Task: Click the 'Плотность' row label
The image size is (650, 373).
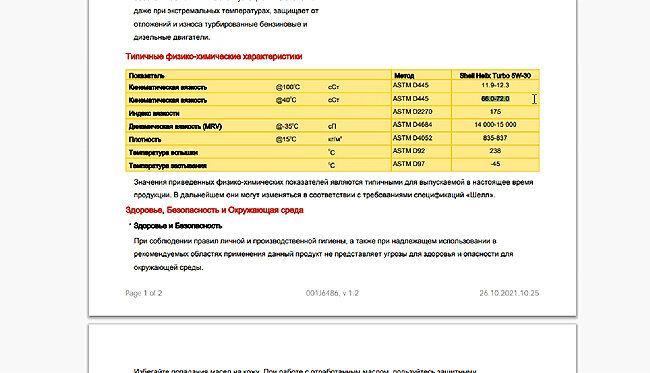Action: coord(144,140)
